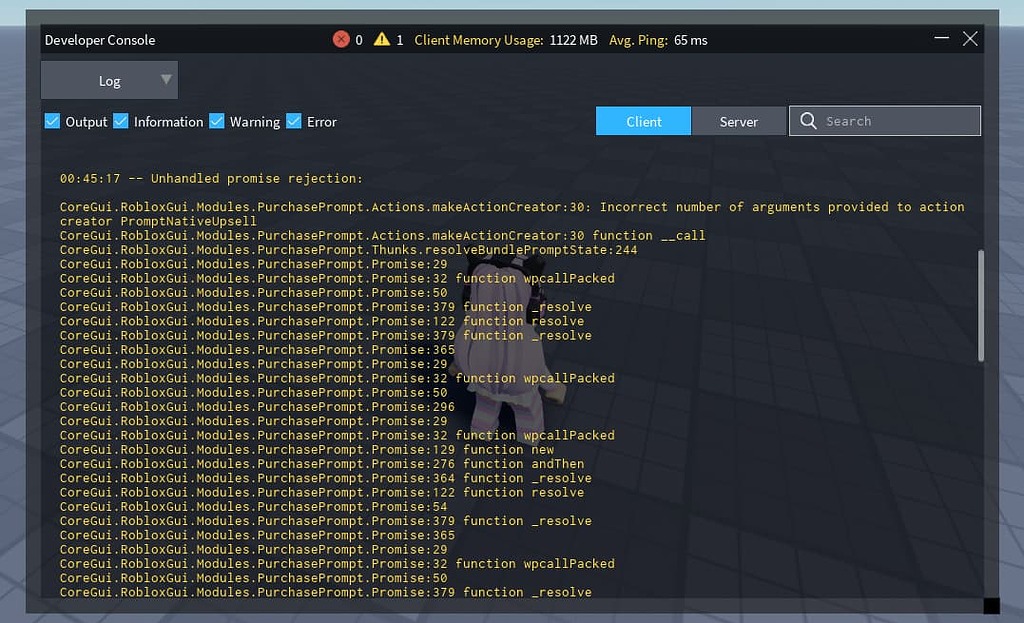Click the Log filter dropdown arrow icon
The width and height of the screenshot is (1024, 623).
(166, 80)
